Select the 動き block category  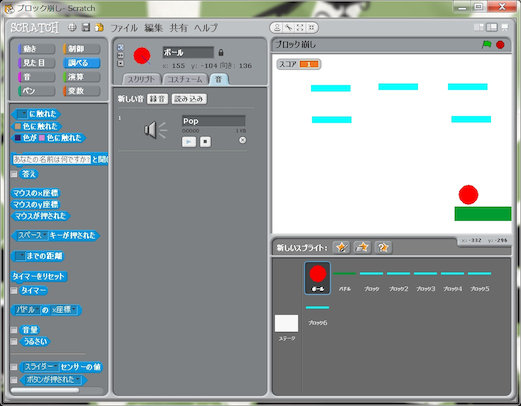point(37,49)
